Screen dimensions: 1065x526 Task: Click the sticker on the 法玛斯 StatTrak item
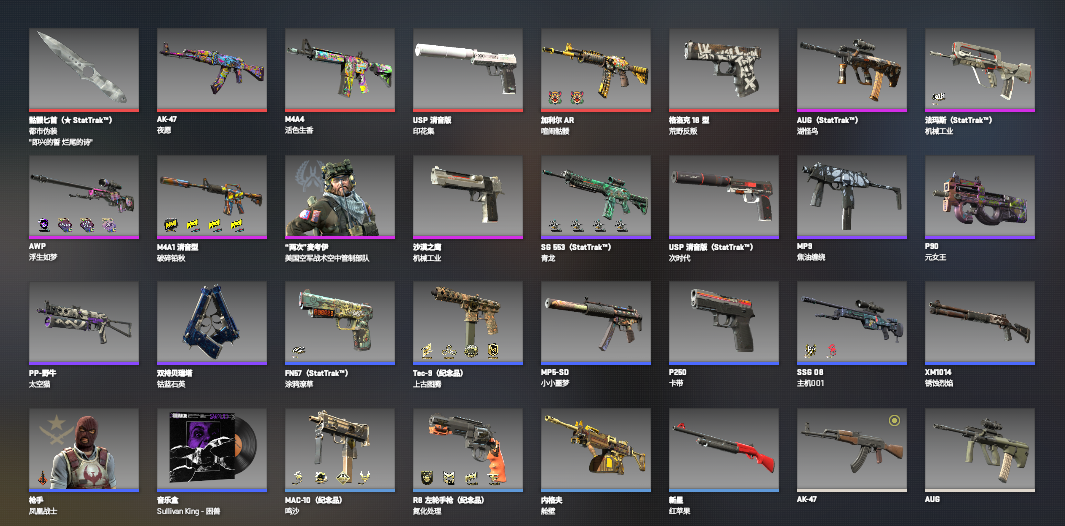coord(938,97)
